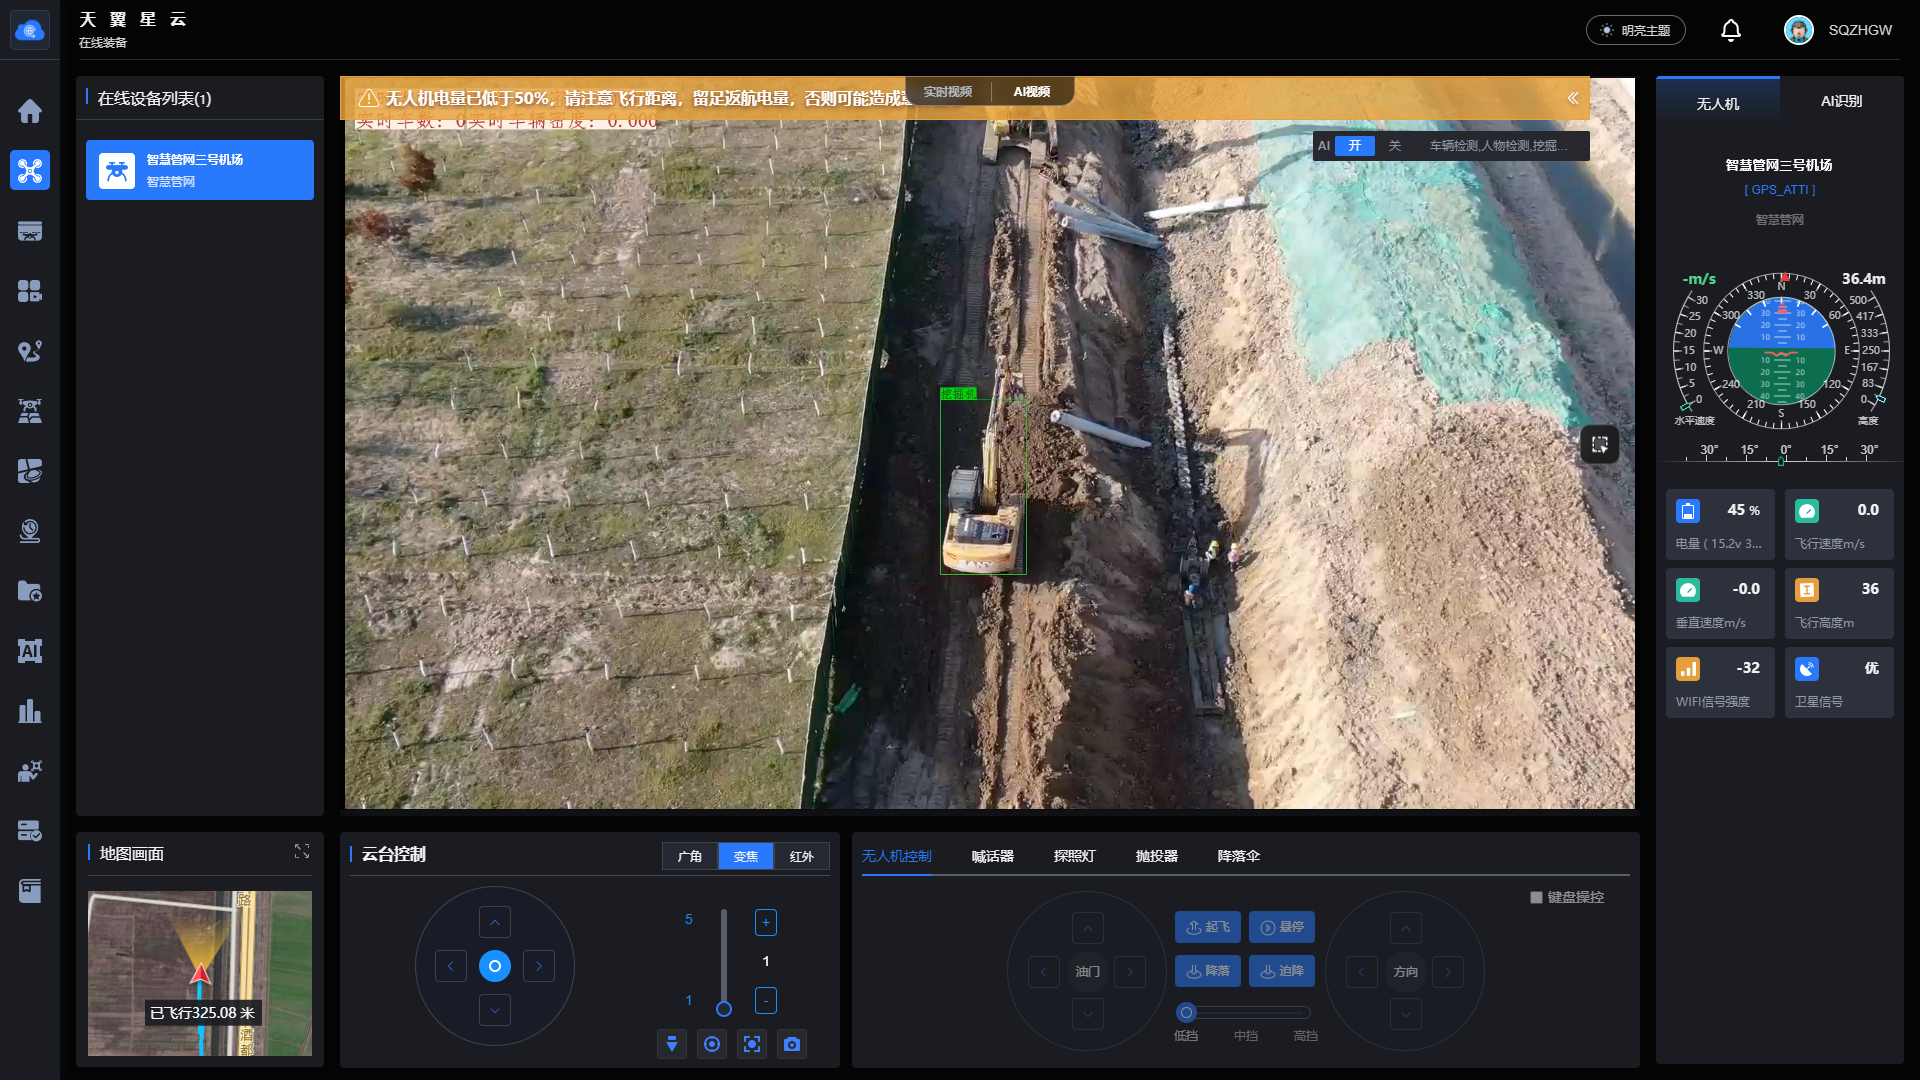Select the 智慧管网三号机场 device in the list
The width and height of the screenshot is (1920, 1080).
pos(200,170)
